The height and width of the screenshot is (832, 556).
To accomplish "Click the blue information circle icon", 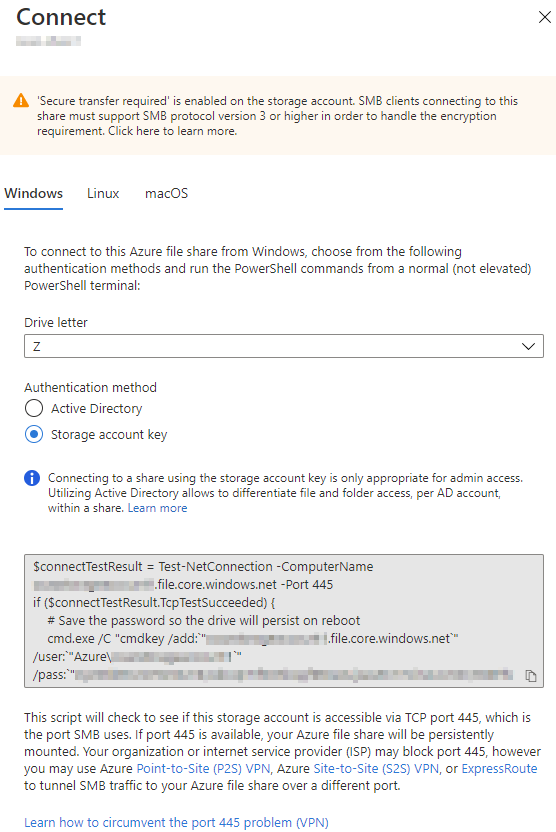I will click(32, 478).
